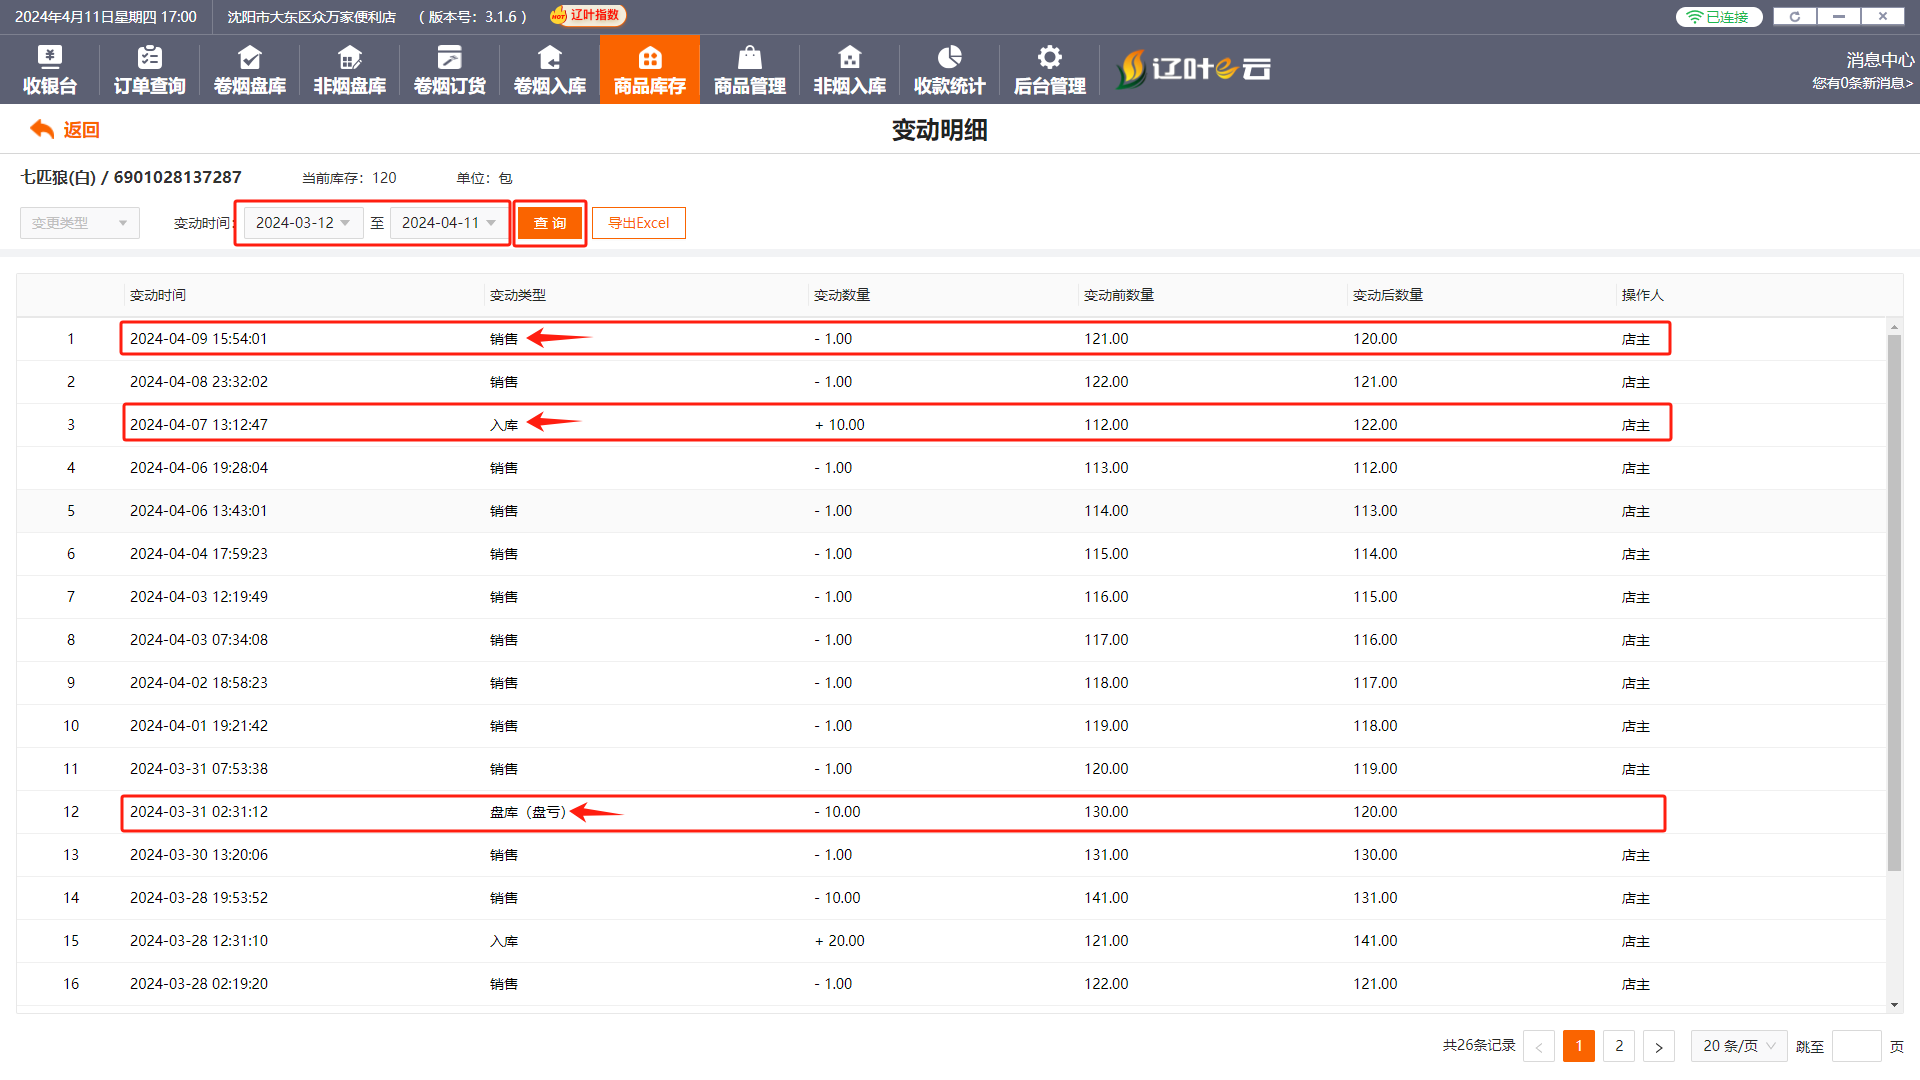1920x1080 pixels.
Task: Click next page arrow in pagination
Action: (1659, 1046)
